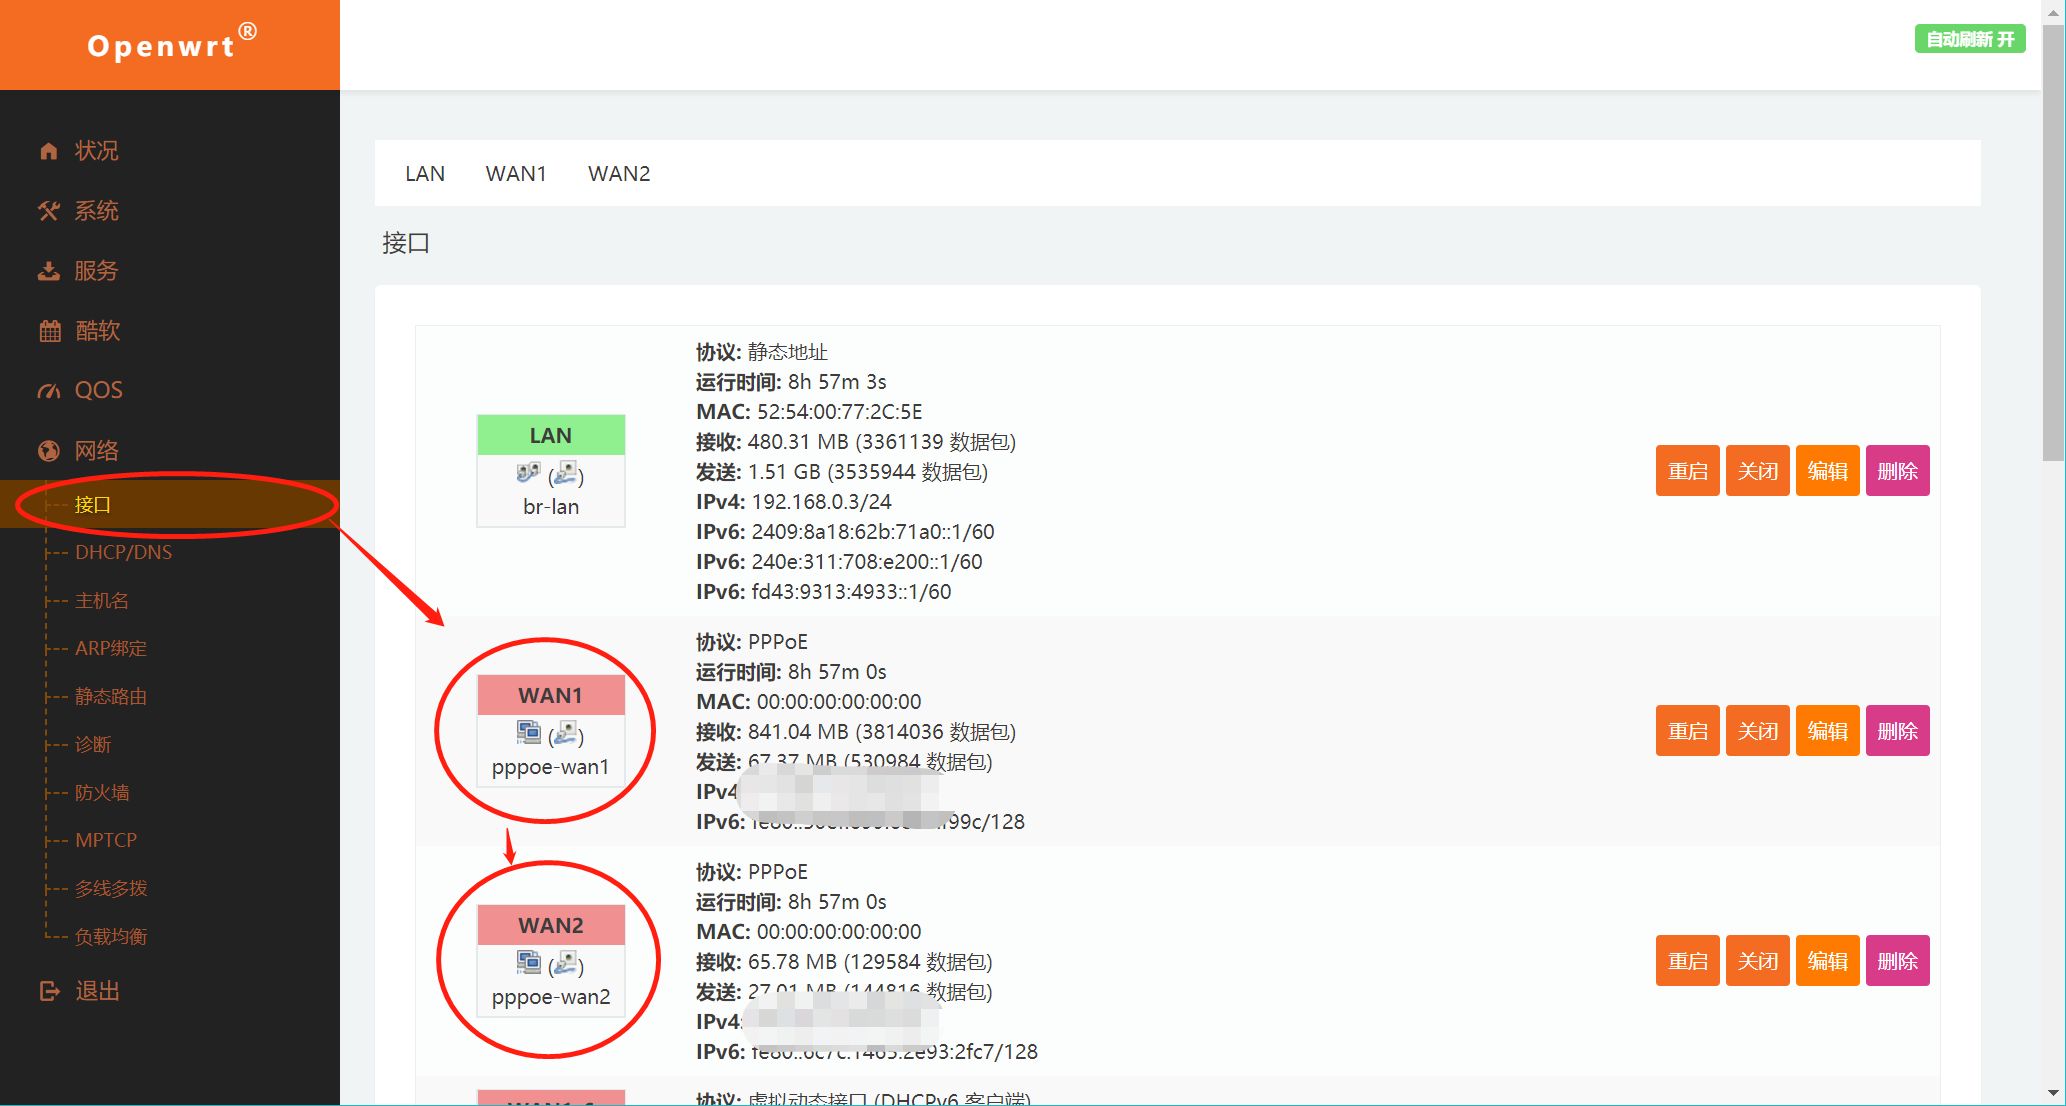Click the home icon beside 状况
The width and height of the screenshot is (2066, 1106).
click(48, 151)
